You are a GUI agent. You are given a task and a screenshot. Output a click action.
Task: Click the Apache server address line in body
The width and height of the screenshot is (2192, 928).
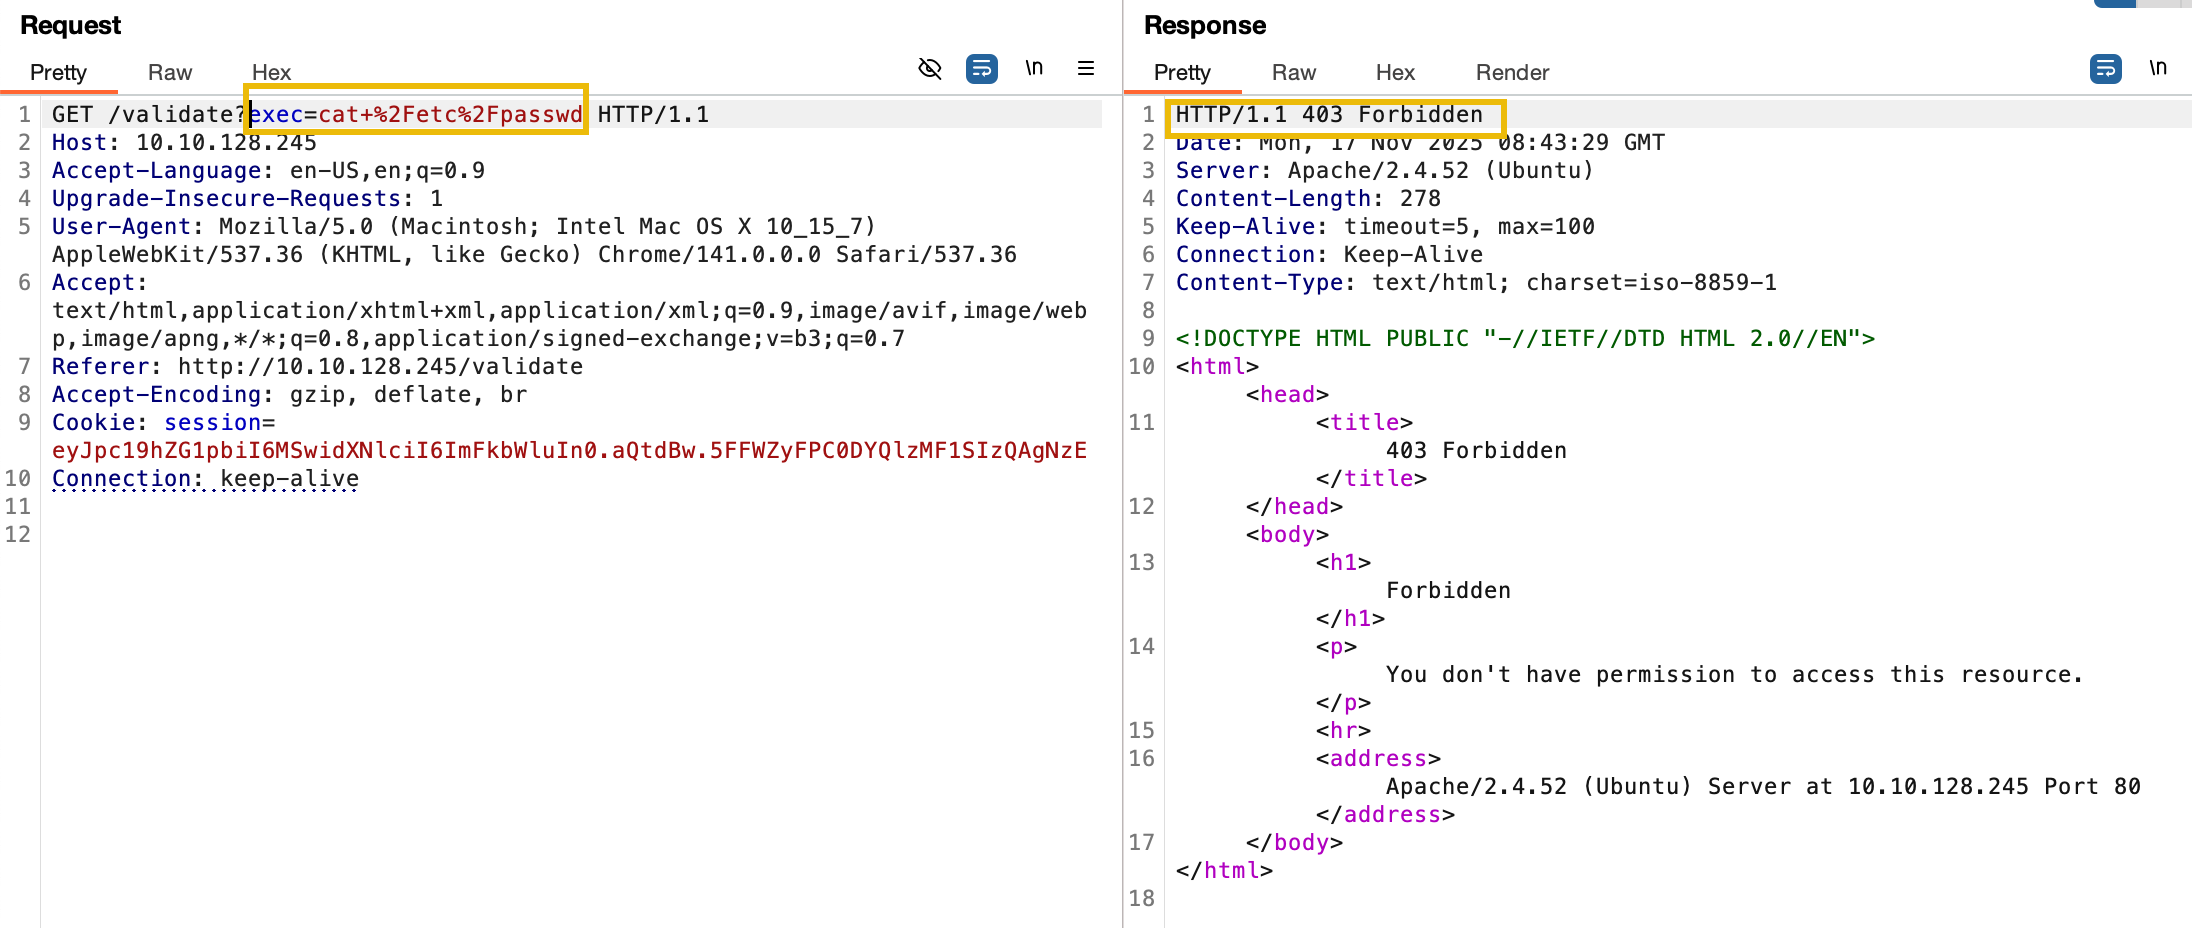tap(1763, 786)
